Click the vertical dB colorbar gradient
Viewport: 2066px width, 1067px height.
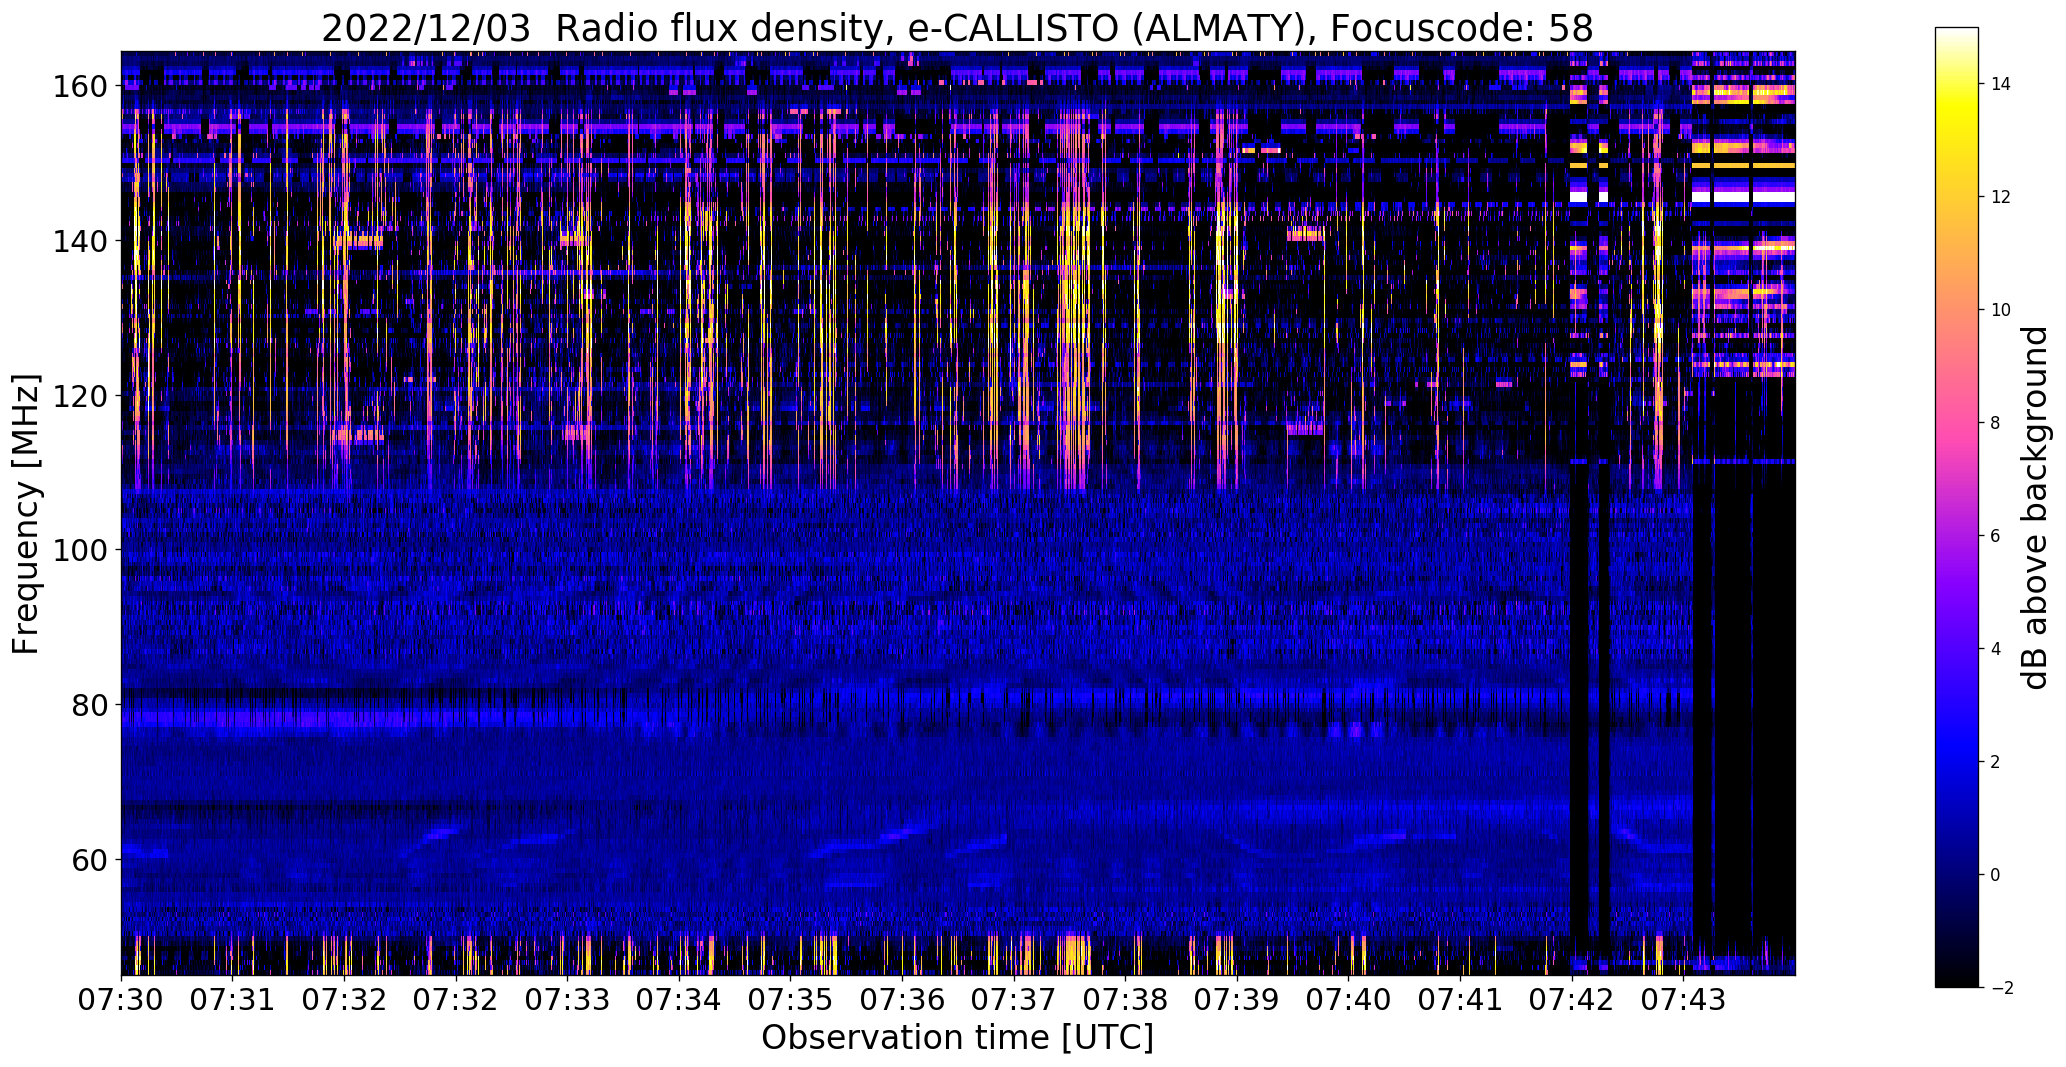coord(1956,507)
